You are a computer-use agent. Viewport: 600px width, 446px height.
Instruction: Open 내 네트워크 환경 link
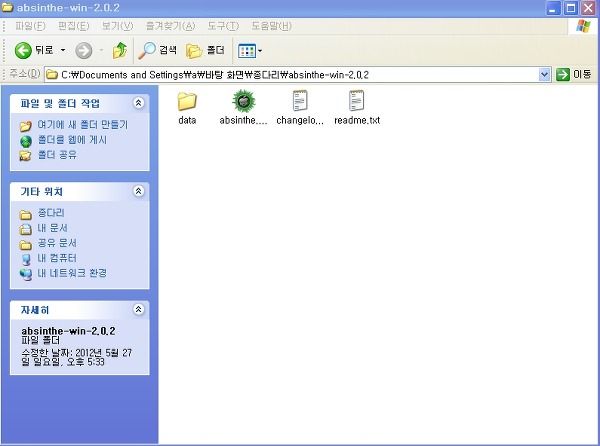tap(72, 273)
